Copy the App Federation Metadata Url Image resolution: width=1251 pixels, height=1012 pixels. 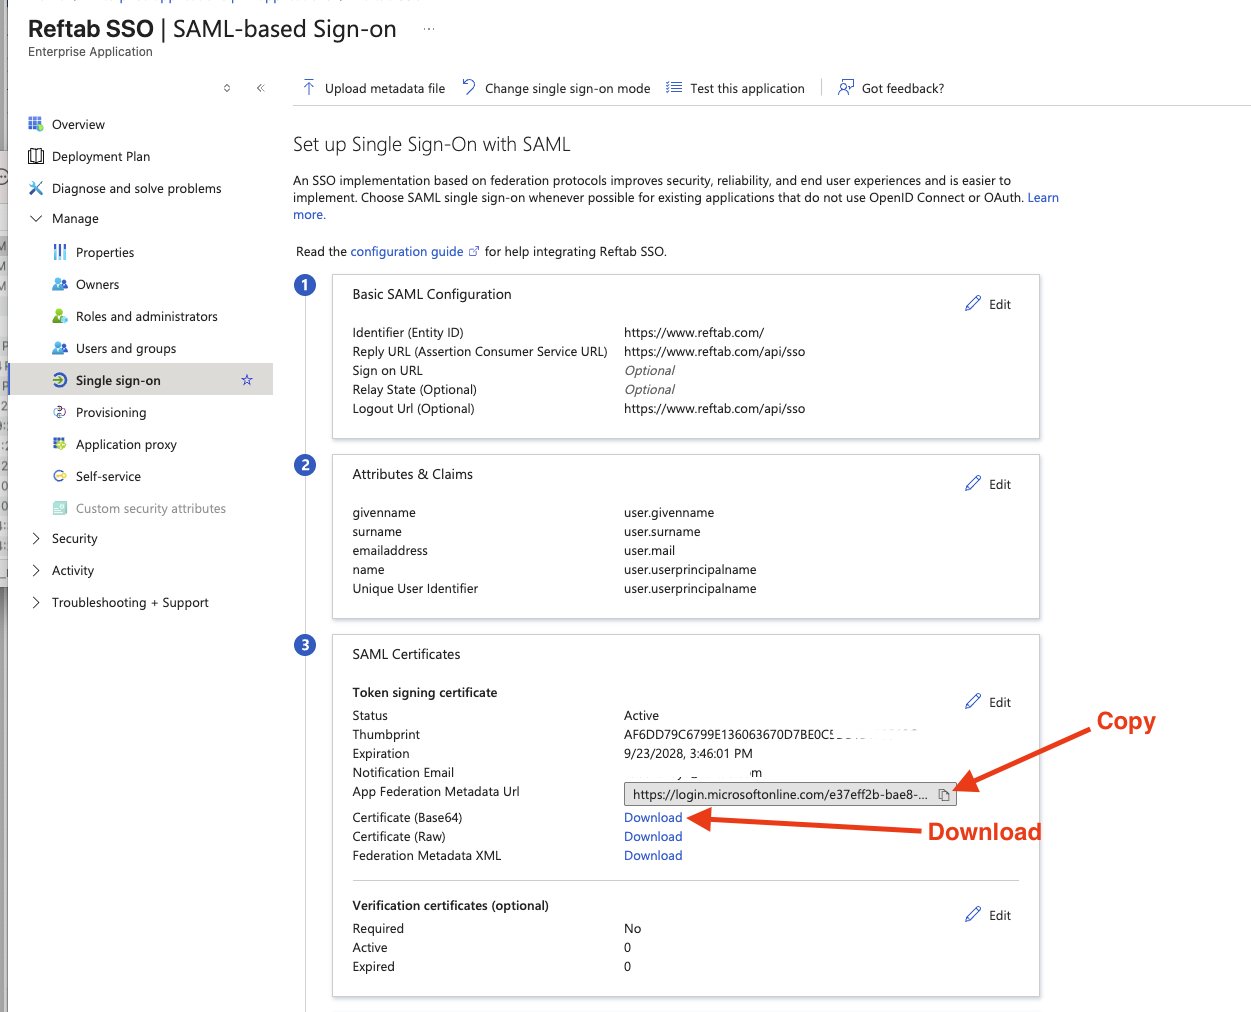944,794
